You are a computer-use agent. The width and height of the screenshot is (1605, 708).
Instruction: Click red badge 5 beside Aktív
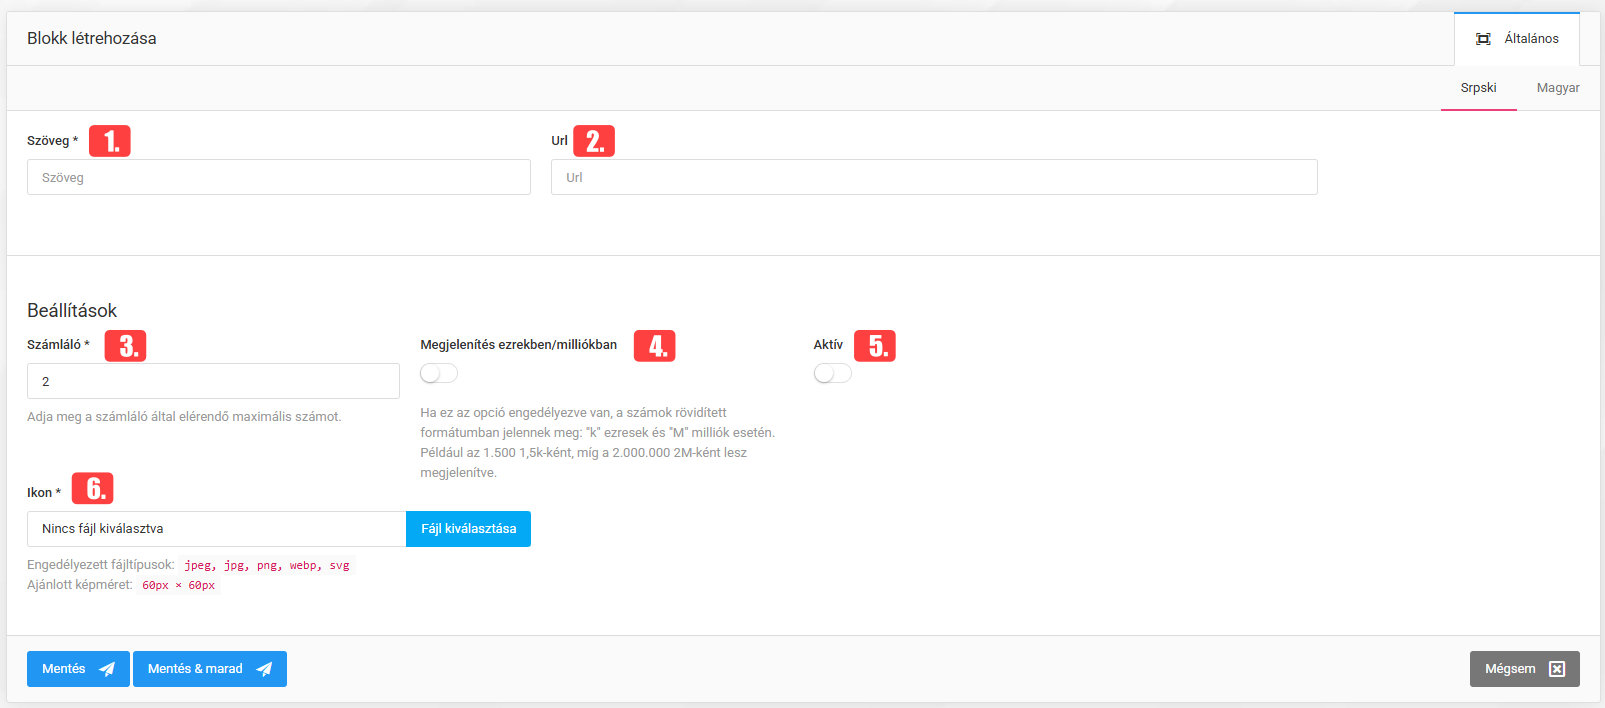(875, 346)
